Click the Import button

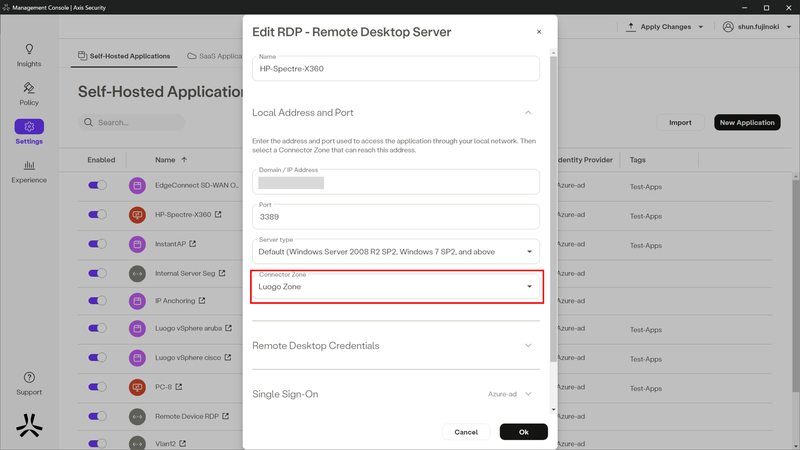click(680, 122)
